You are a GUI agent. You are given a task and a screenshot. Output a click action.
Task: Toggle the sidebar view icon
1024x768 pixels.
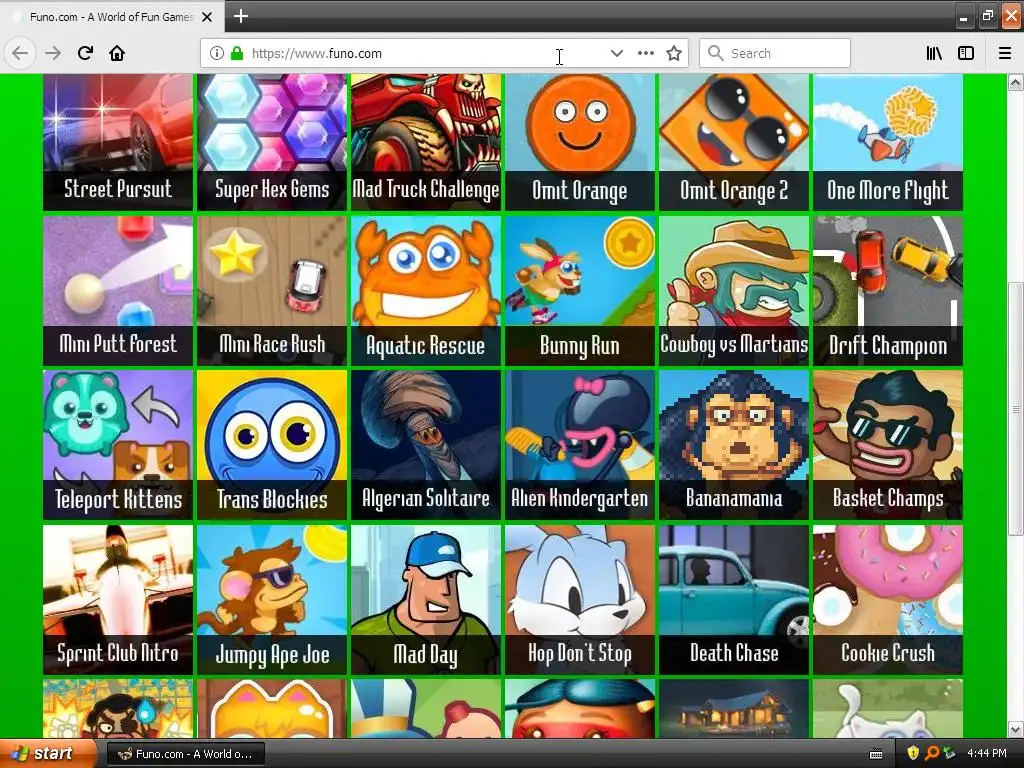[x=966, y=54]
